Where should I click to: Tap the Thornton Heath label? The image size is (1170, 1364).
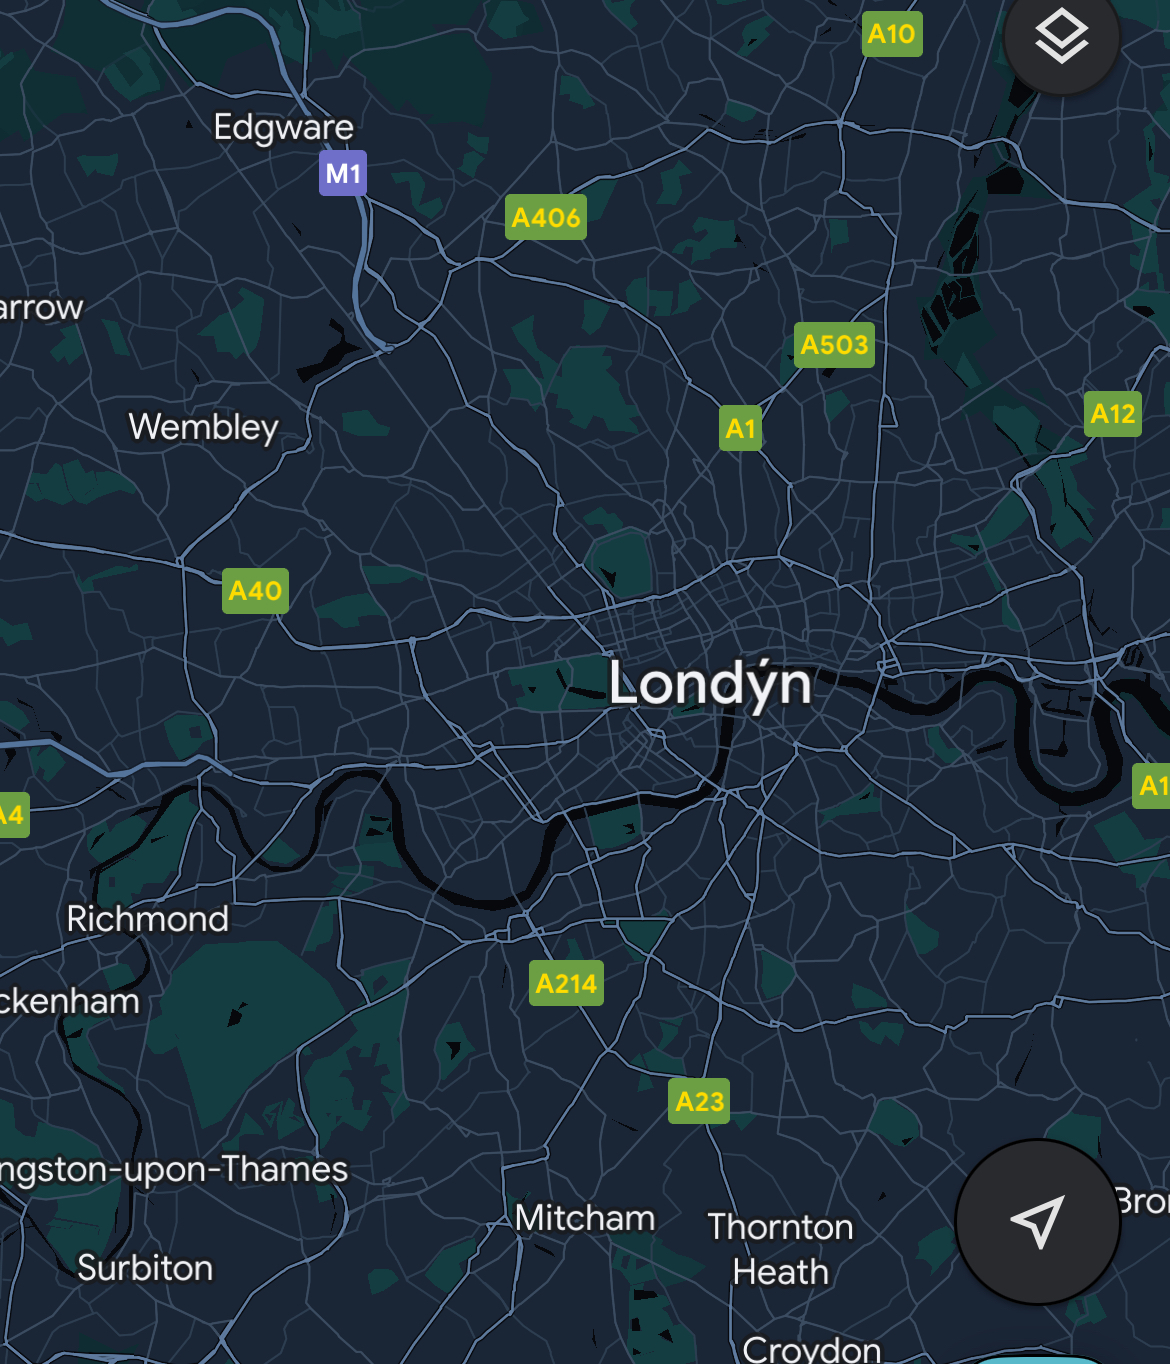[781, 1249]
